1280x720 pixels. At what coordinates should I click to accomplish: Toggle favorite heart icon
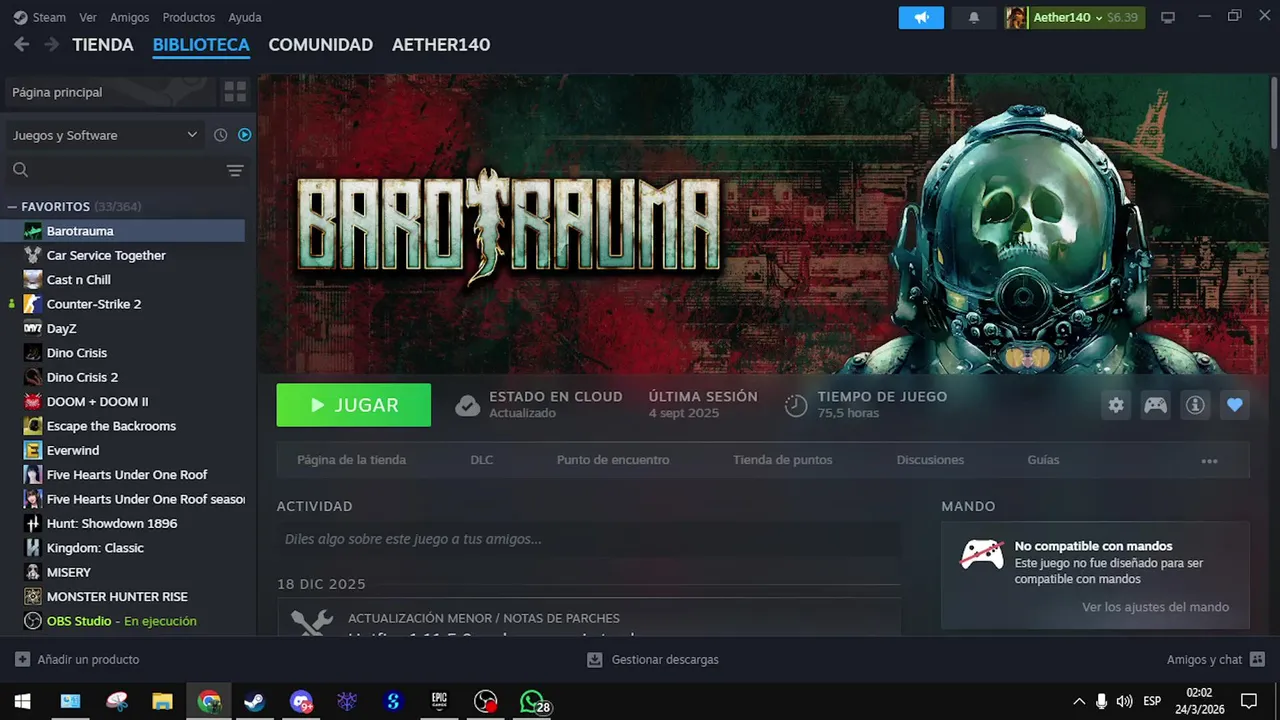[1234, 405]
